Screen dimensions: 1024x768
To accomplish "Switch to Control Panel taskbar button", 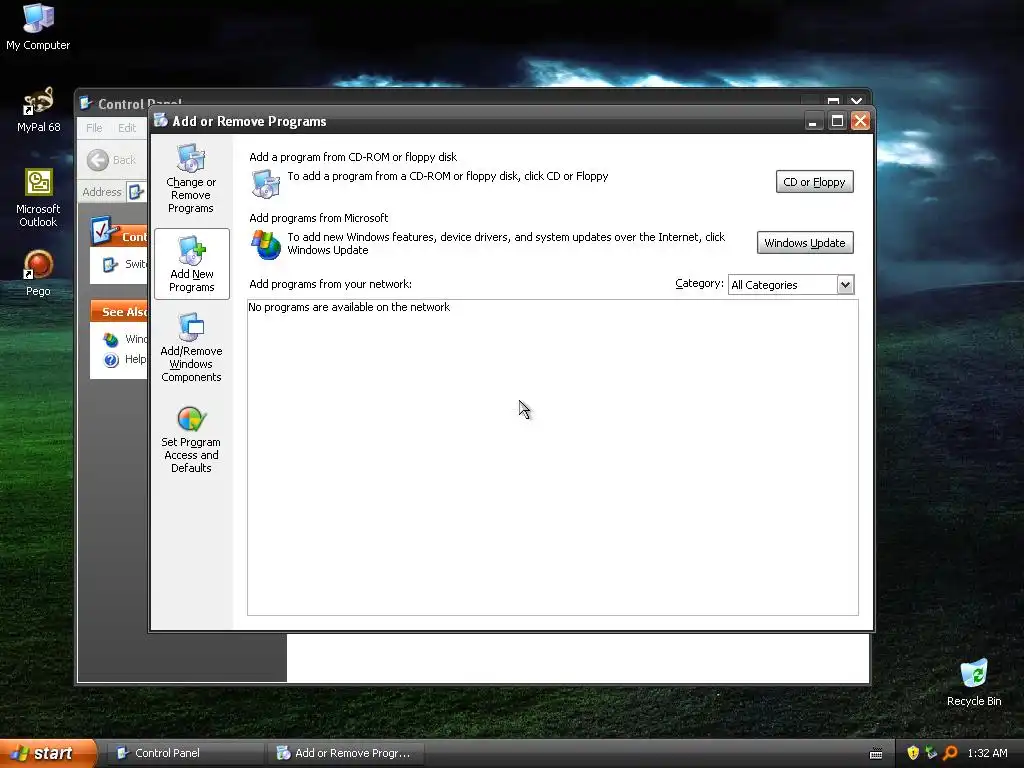I will pos(184,753).
